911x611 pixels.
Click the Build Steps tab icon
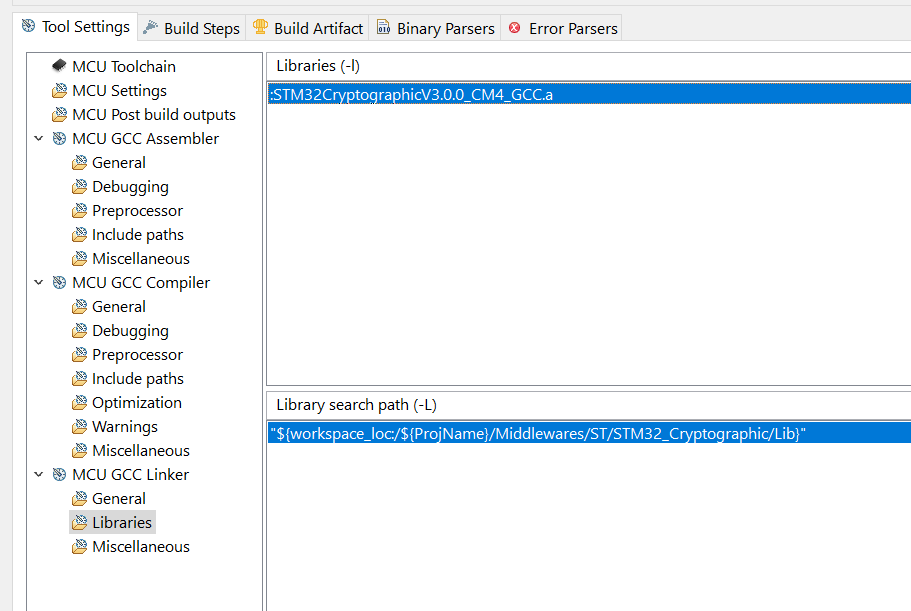(151, 28)
